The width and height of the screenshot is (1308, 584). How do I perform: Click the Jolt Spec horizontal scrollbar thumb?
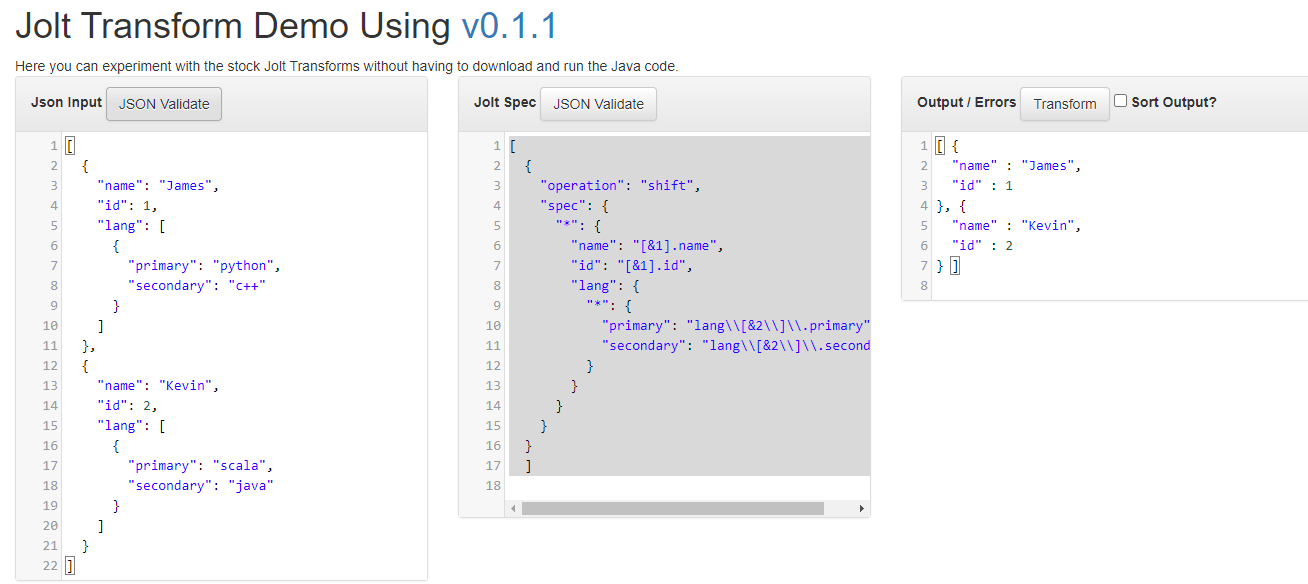672,509
